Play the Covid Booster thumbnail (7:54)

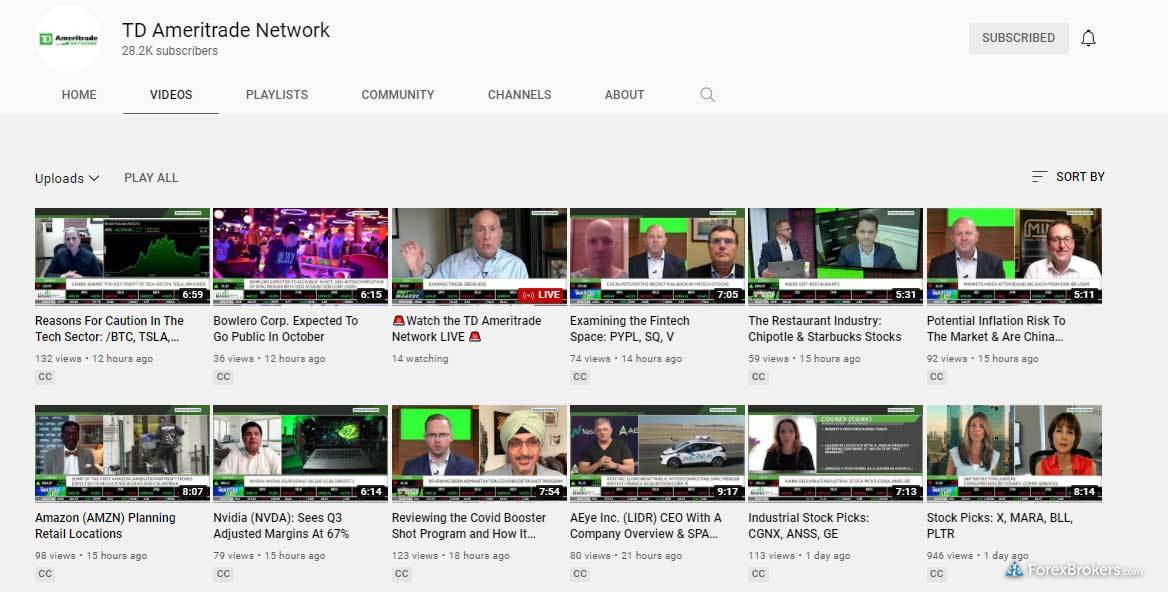point(479,453)
